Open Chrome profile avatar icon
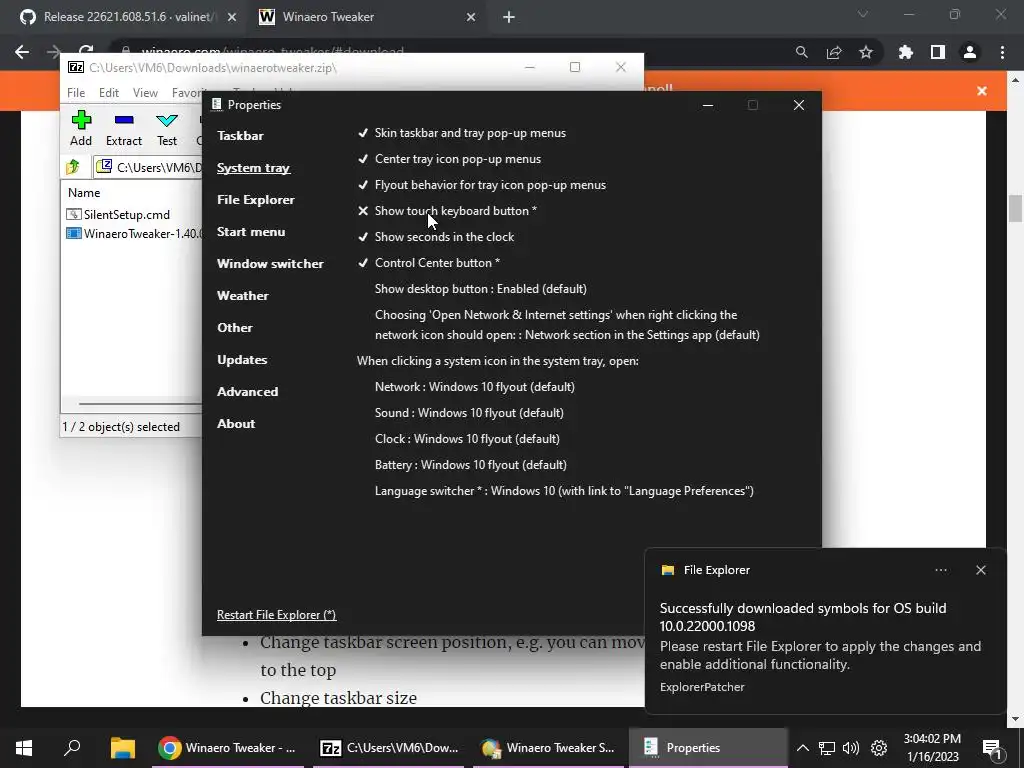 970,52
